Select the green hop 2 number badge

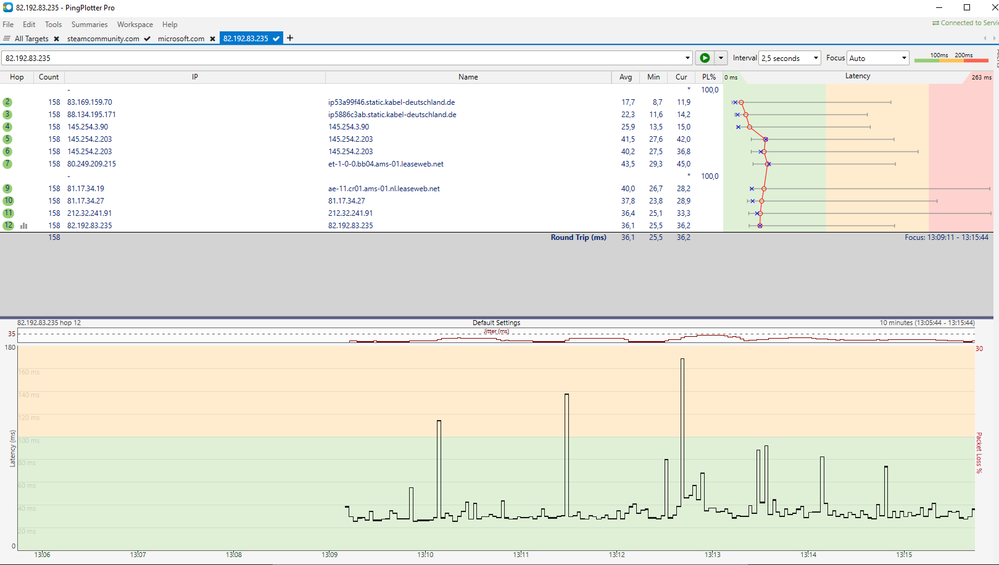point(8,102)
